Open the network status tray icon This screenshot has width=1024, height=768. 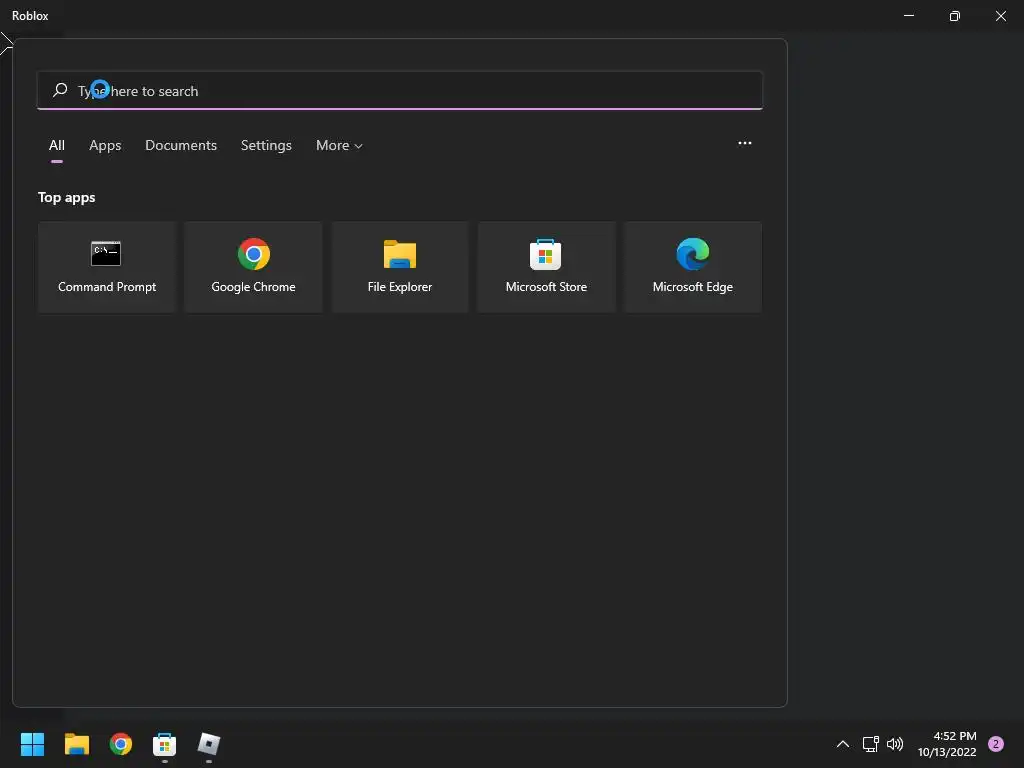870,744
